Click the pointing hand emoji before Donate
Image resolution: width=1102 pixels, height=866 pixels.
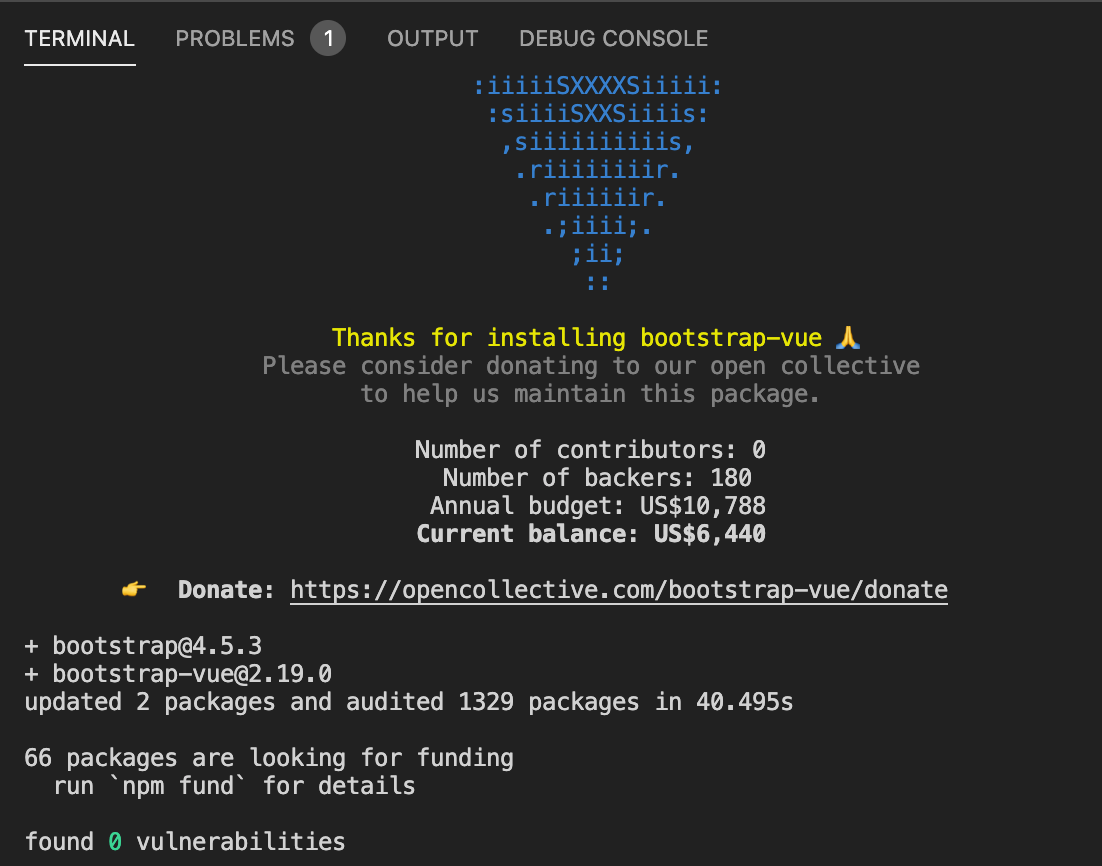click(x=134, y=589)
